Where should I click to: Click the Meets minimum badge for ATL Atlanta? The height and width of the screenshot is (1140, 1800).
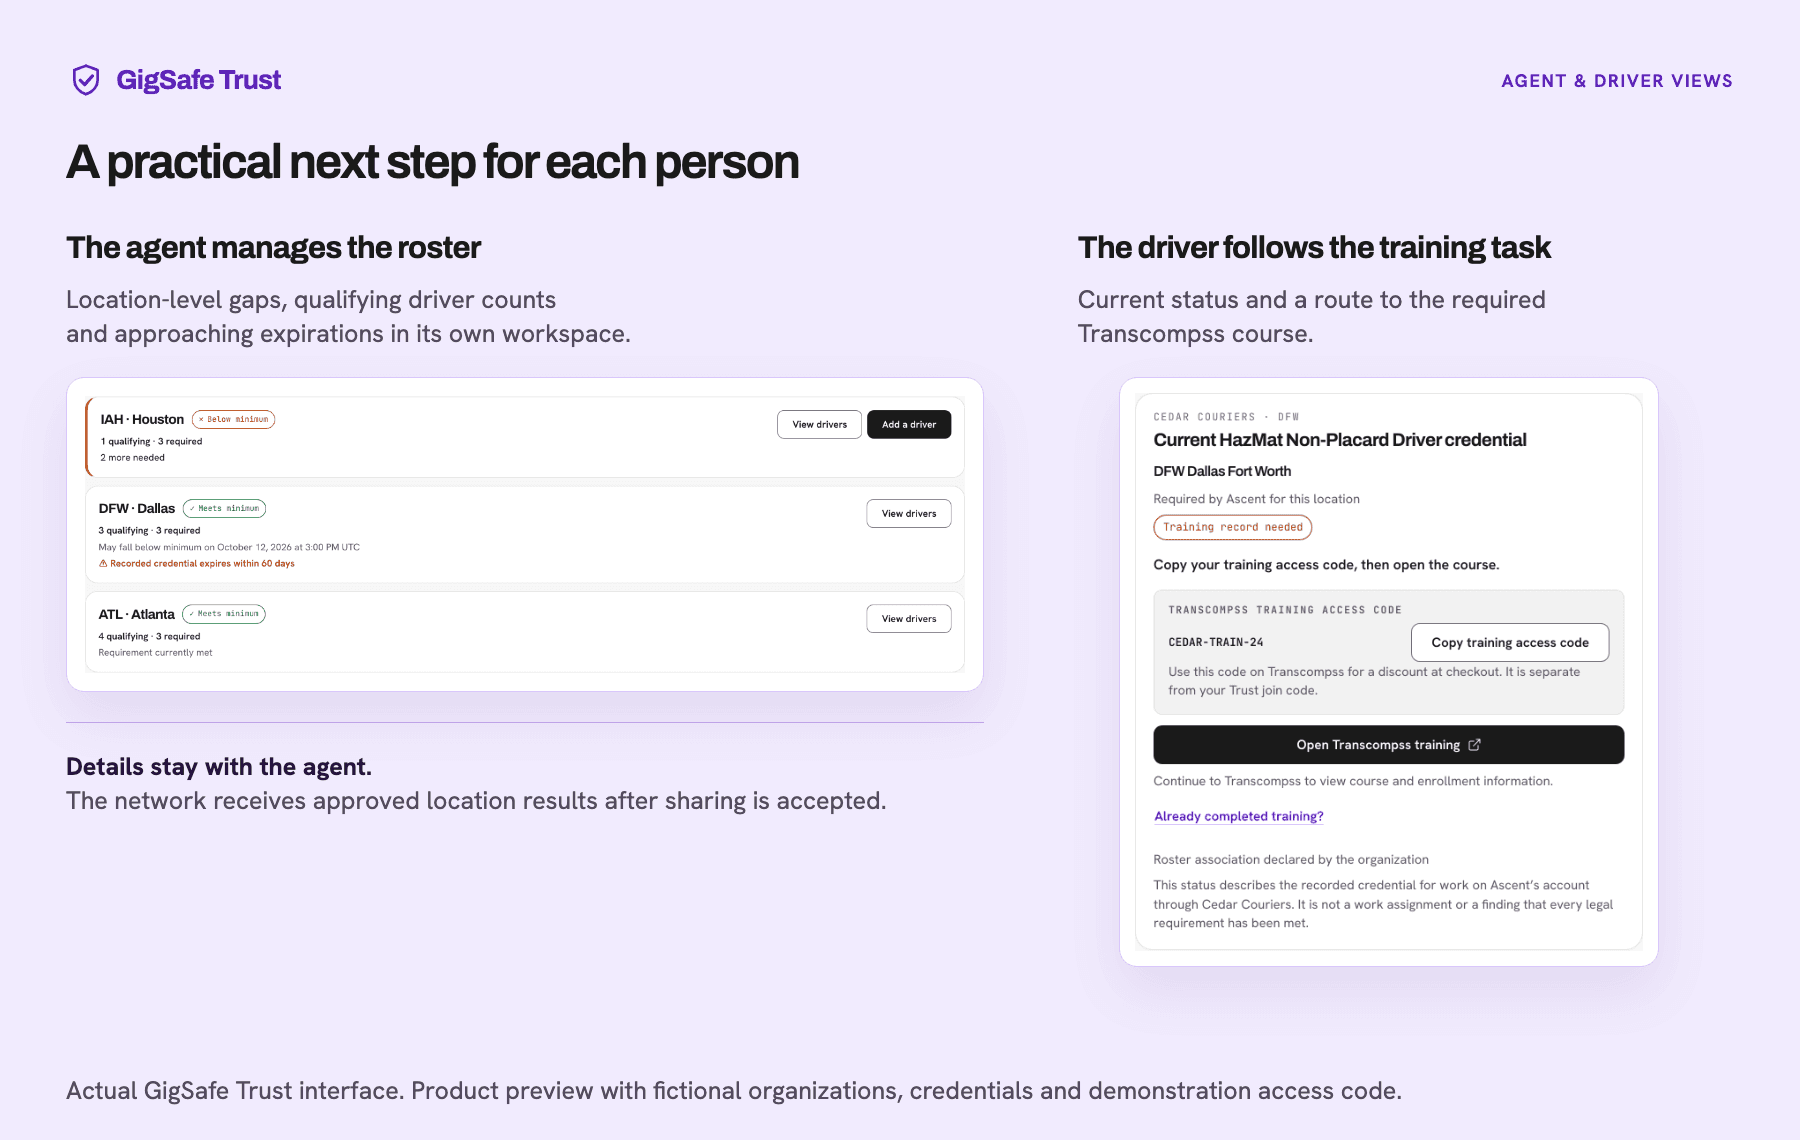coord(224,614)
